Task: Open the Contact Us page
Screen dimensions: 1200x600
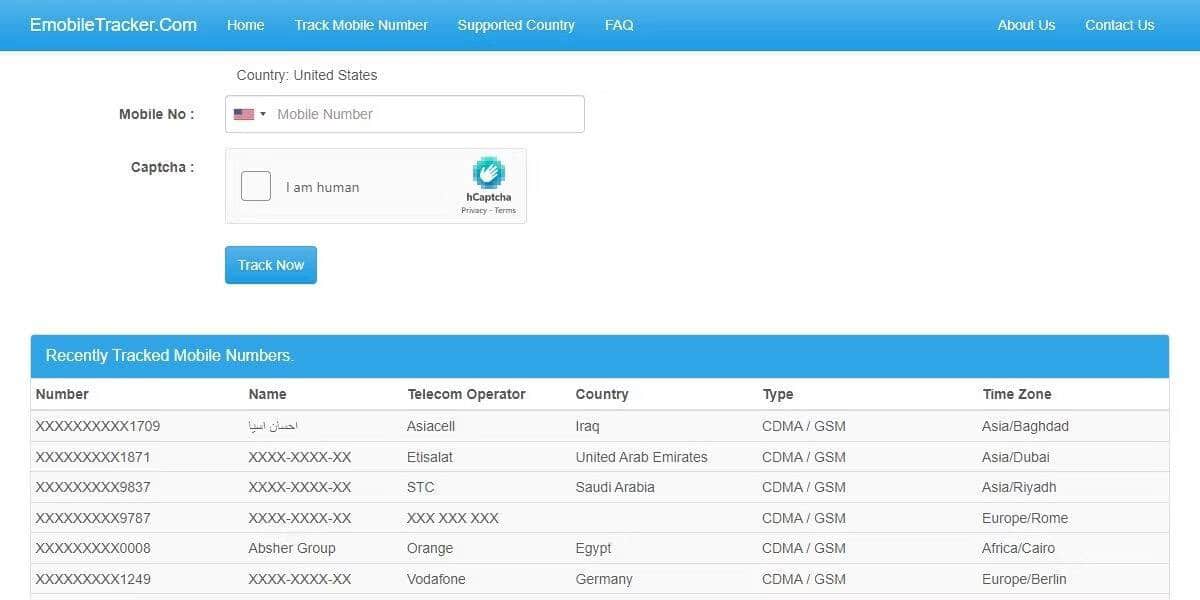Action: [x=1119, y=25]
